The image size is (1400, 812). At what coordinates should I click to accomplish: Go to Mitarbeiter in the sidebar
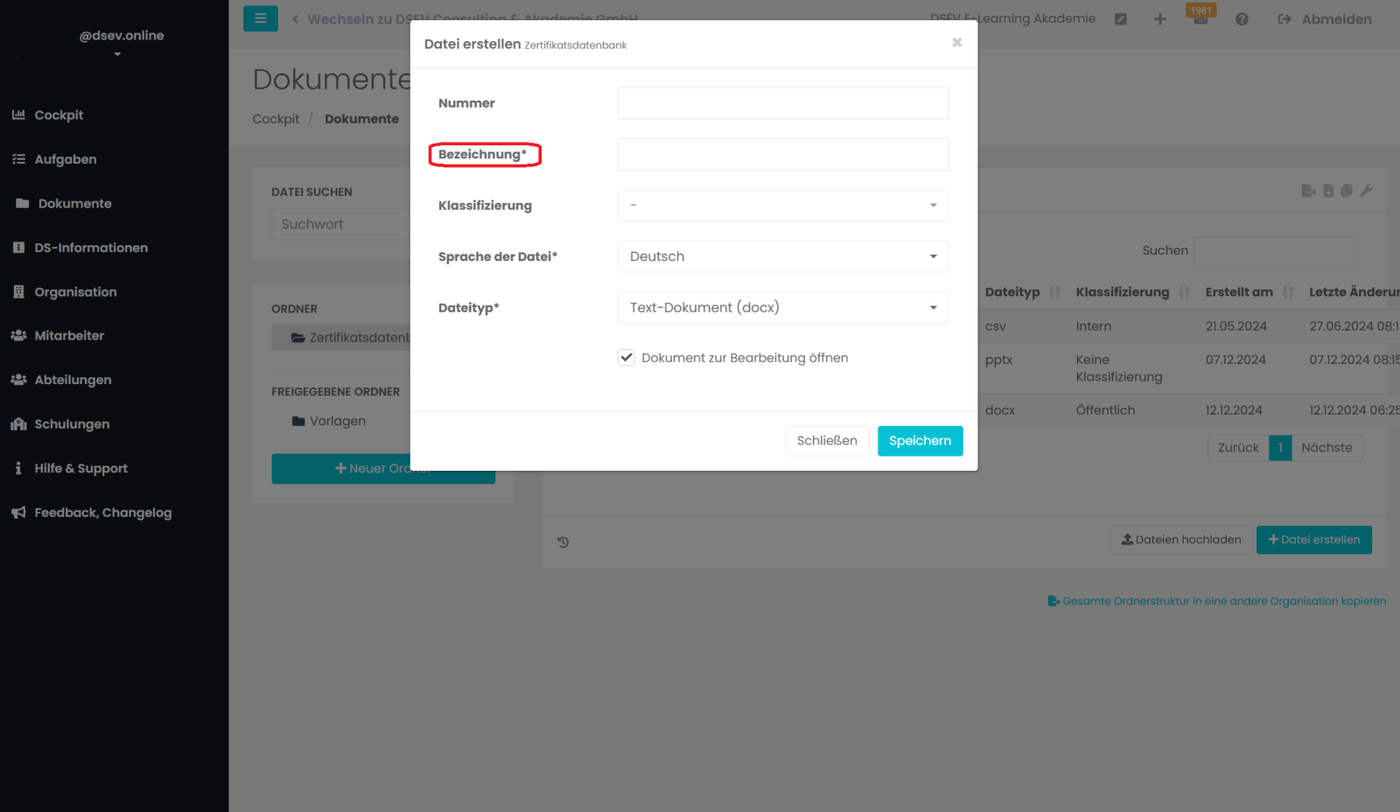pyautogui.click(x=69, y=336)
